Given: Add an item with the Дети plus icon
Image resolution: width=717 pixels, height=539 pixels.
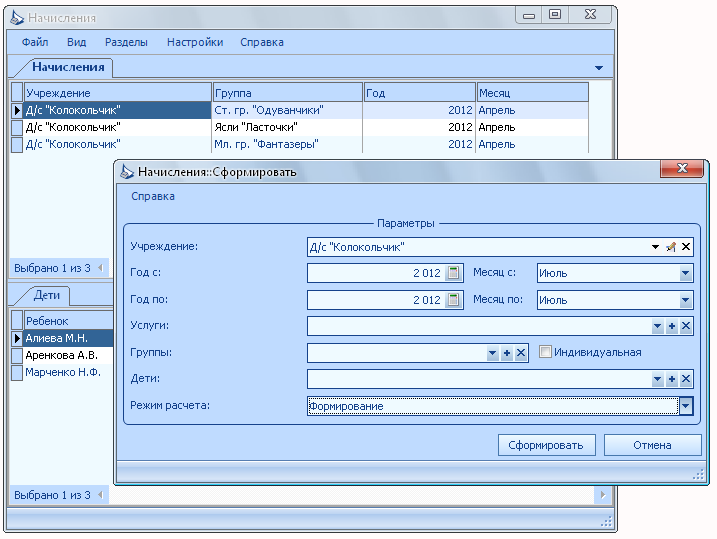Looking at the screenshot, I should pos(672,379).
